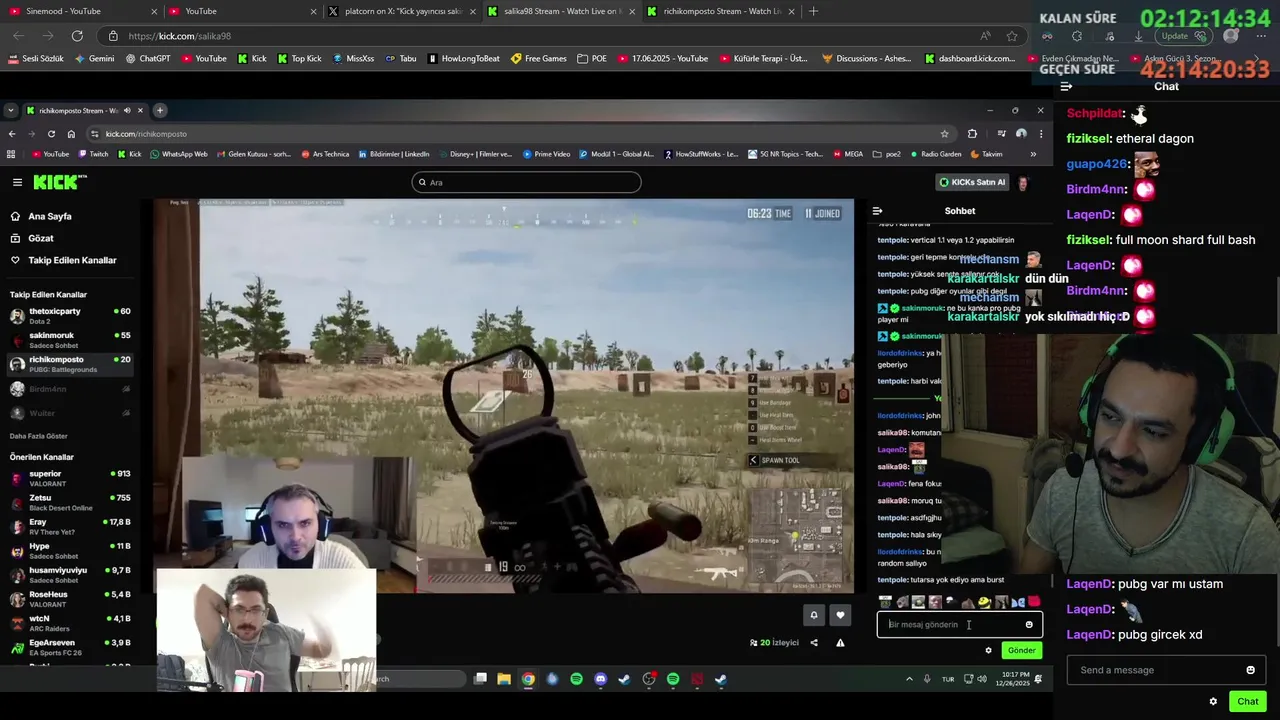Viewport: 1280px width, 720px height.
Task: Open POE bookmarks folder
Action: 592,59
